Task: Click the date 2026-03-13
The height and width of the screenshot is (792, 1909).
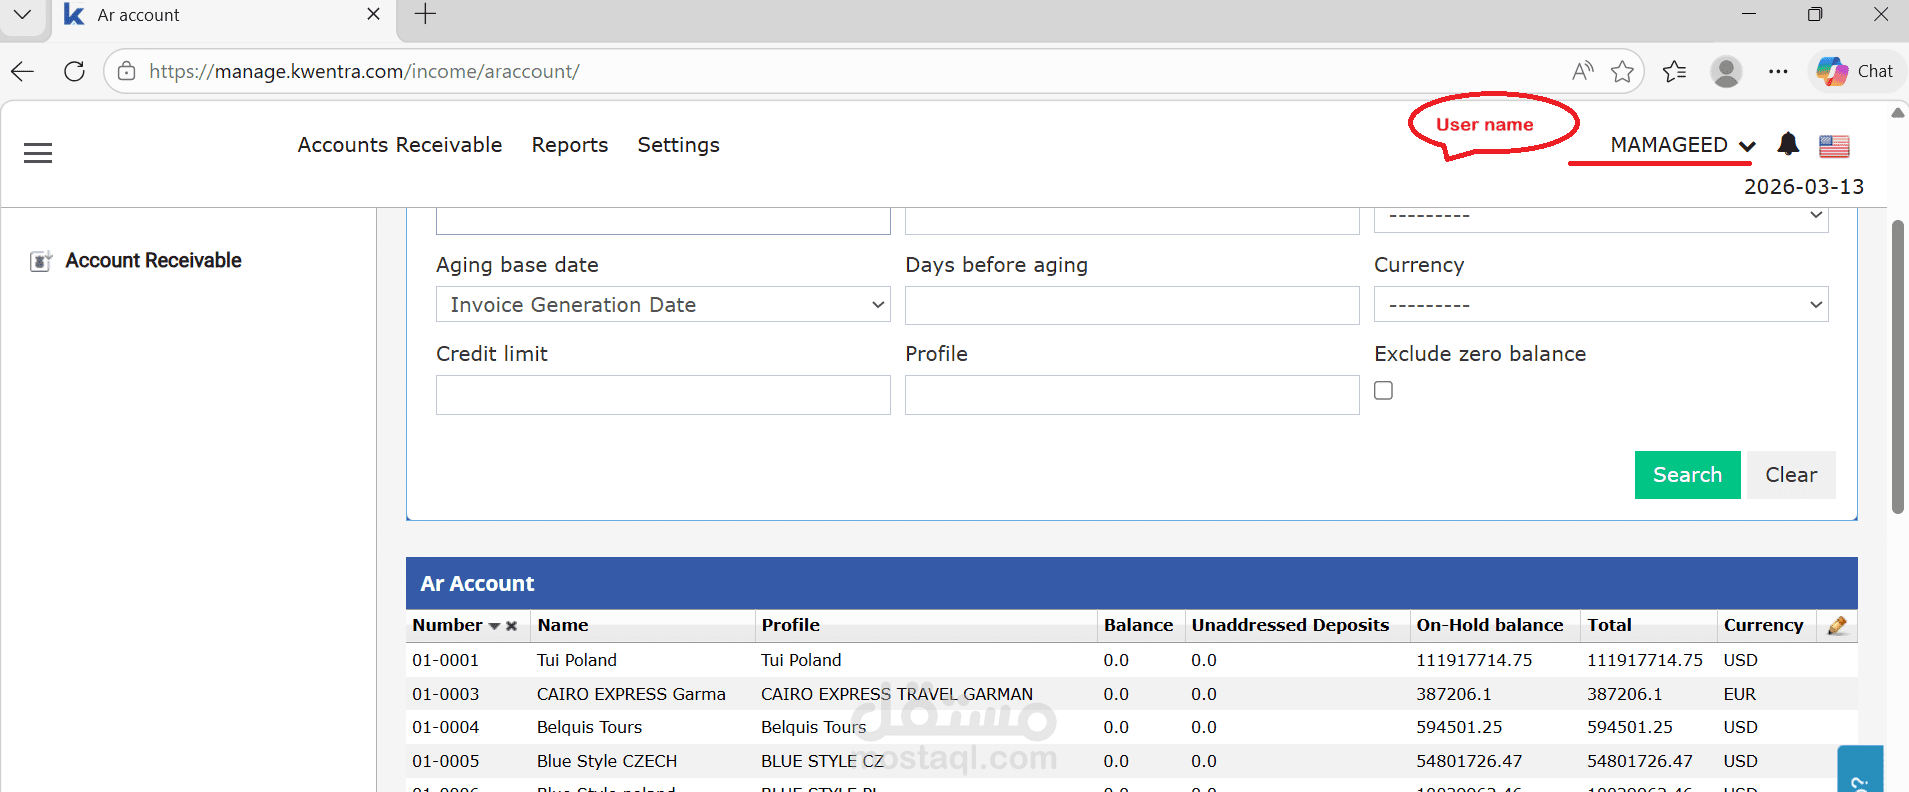Action: (x=1804, y=187)
